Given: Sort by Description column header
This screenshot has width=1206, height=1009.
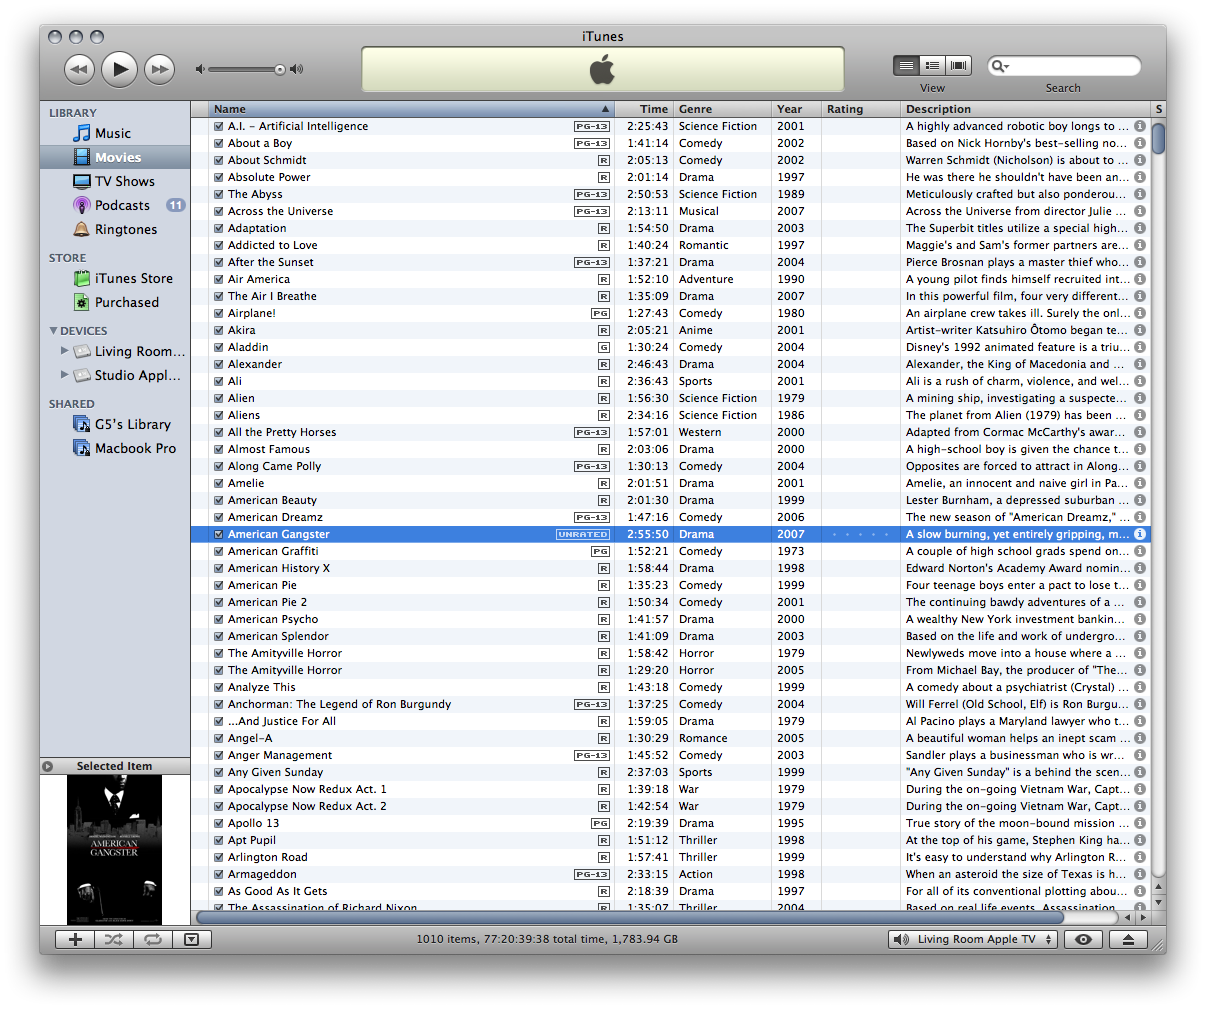Looking at the screenshot, I should 1025,109.
